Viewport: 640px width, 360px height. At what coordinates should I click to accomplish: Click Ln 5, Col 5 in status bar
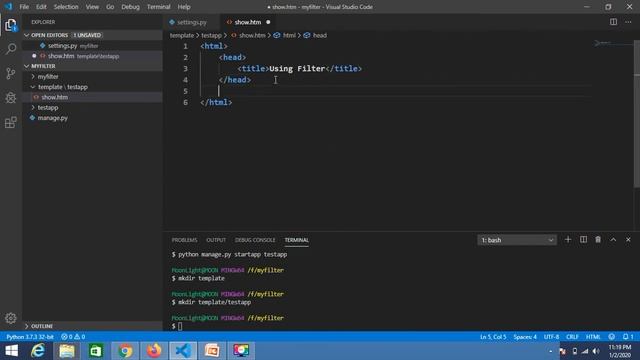point(493,337)
